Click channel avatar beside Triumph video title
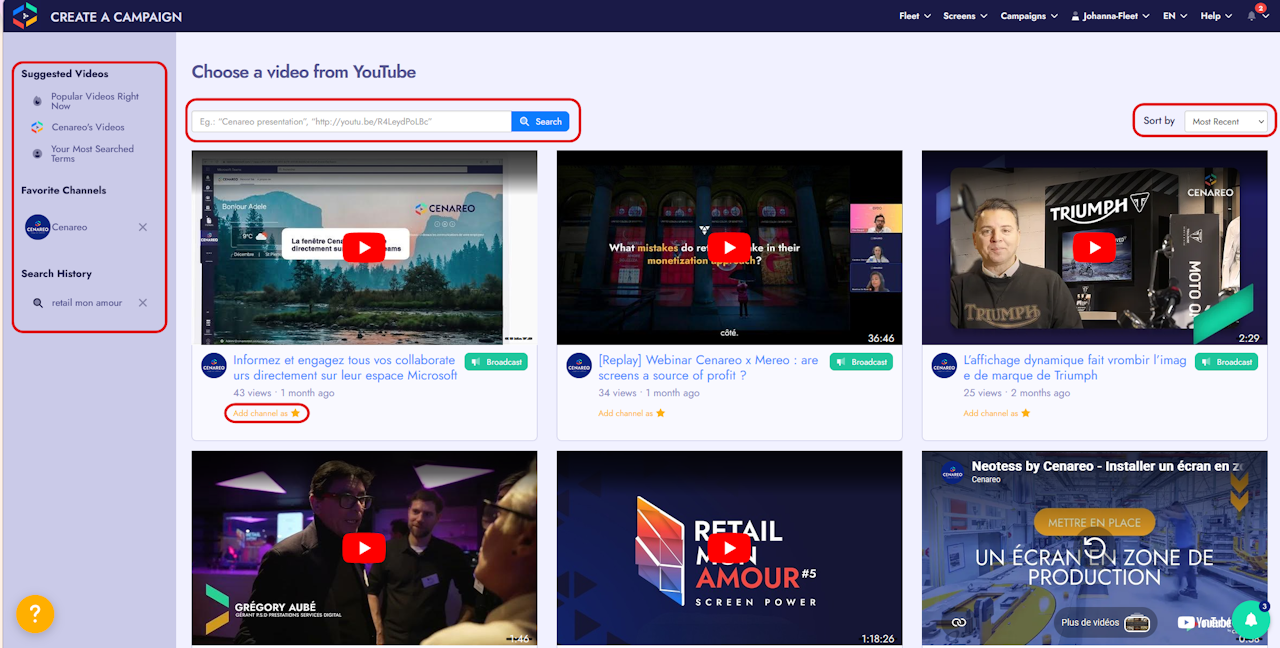1280x648 pixels. coord(944,366)
